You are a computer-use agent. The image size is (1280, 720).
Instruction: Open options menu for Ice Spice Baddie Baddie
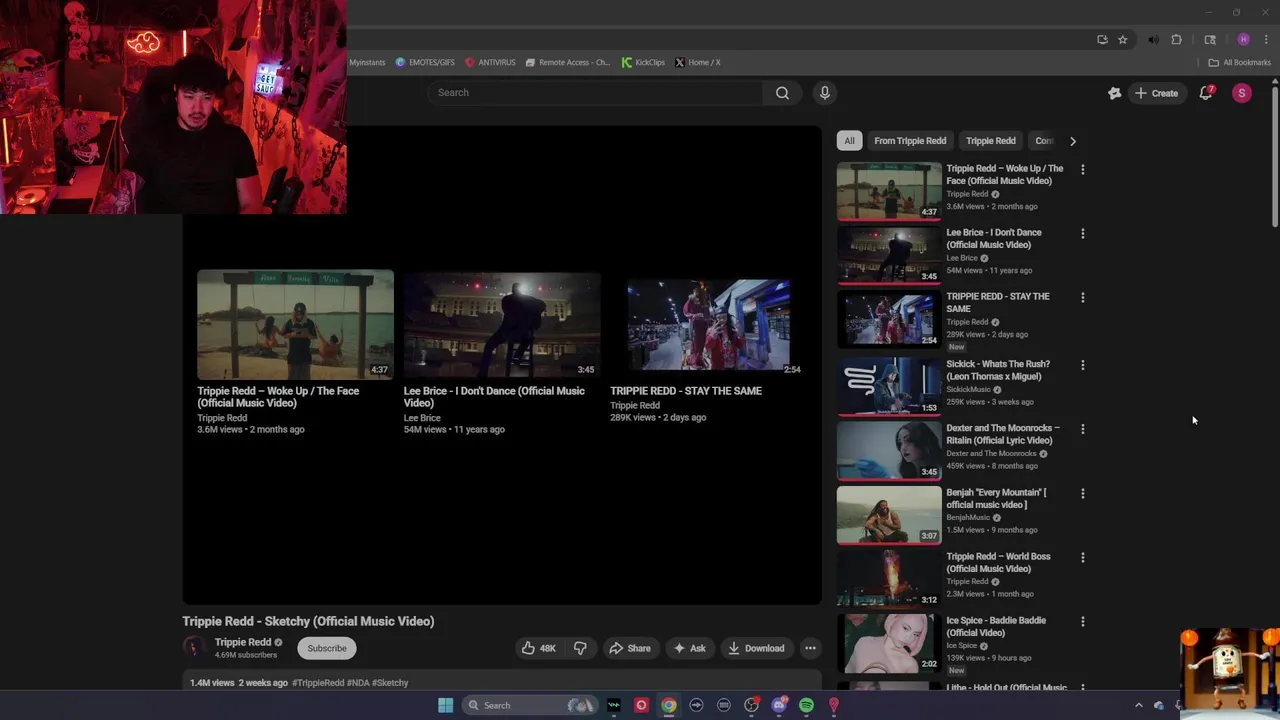coord(1082,621)
